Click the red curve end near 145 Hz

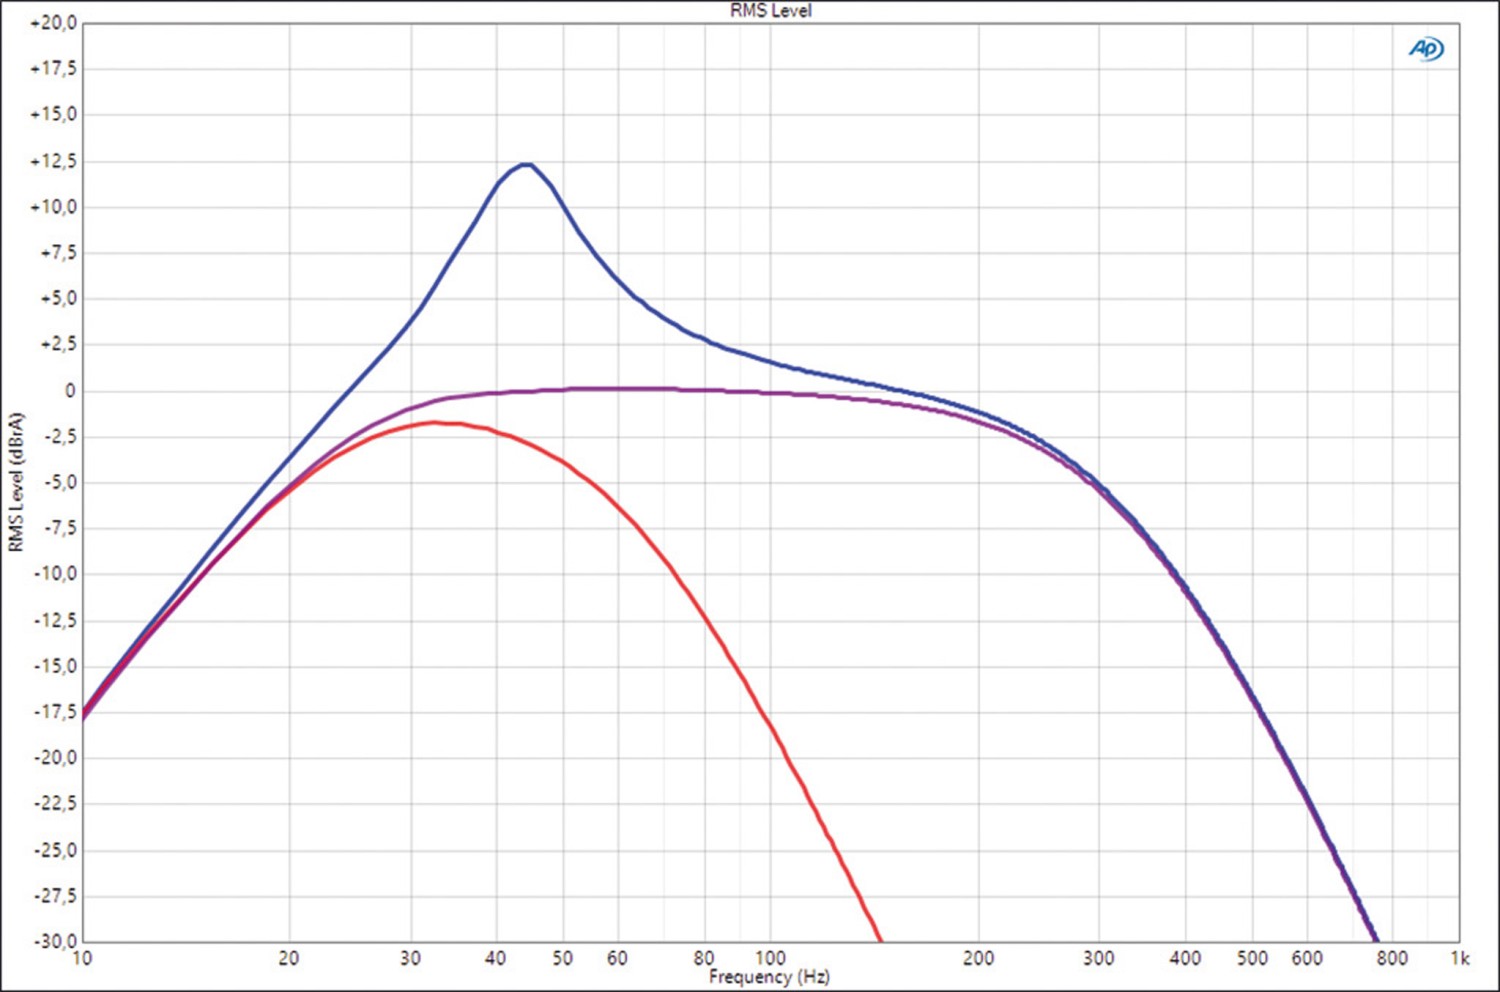pos(879,937)
